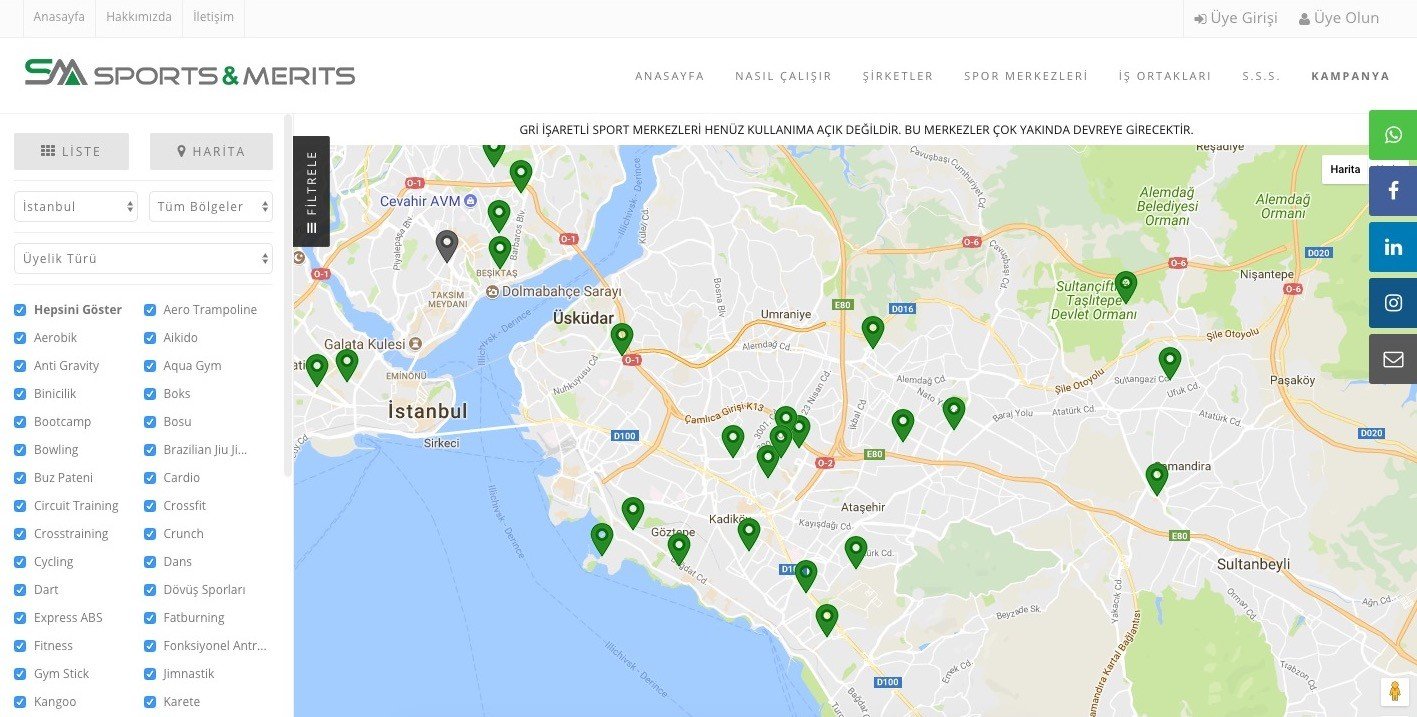Image resolution: width=1417 pixels, height=717 pixels.
Task: Click the gray inactive map marker
Action: tap(447, 245)
